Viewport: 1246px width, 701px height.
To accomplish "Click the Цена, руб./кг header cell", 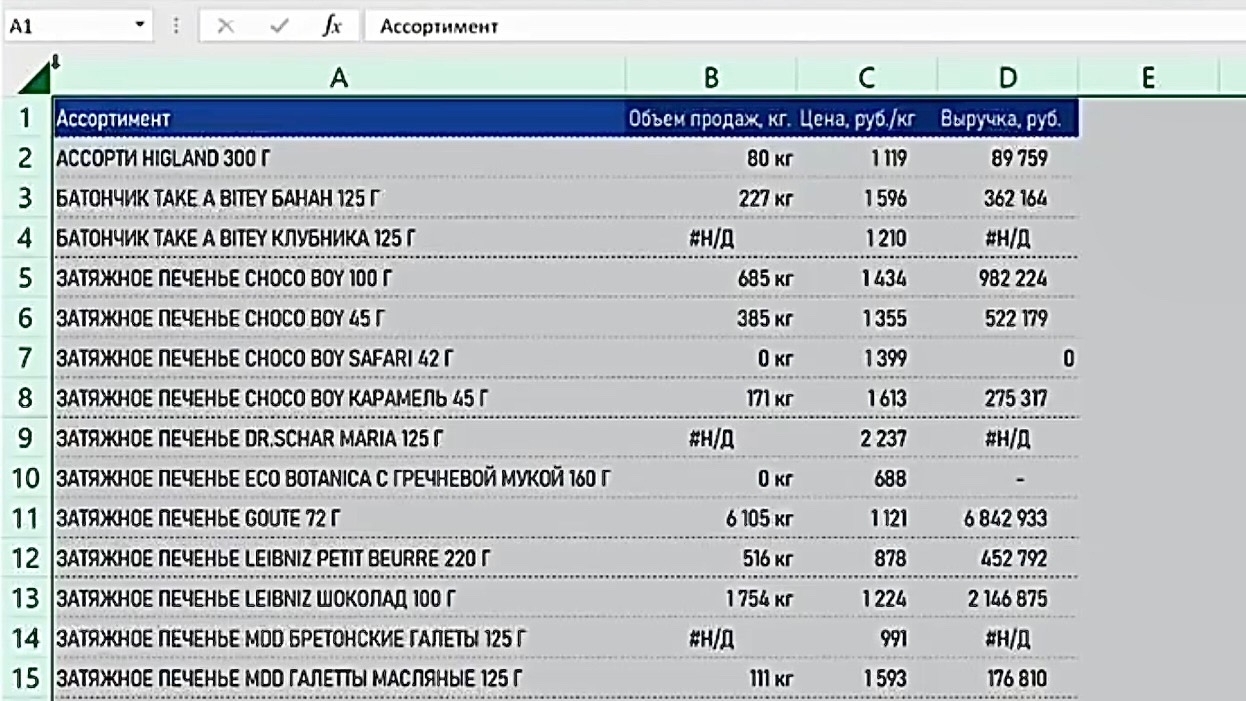I will [867, 119].
